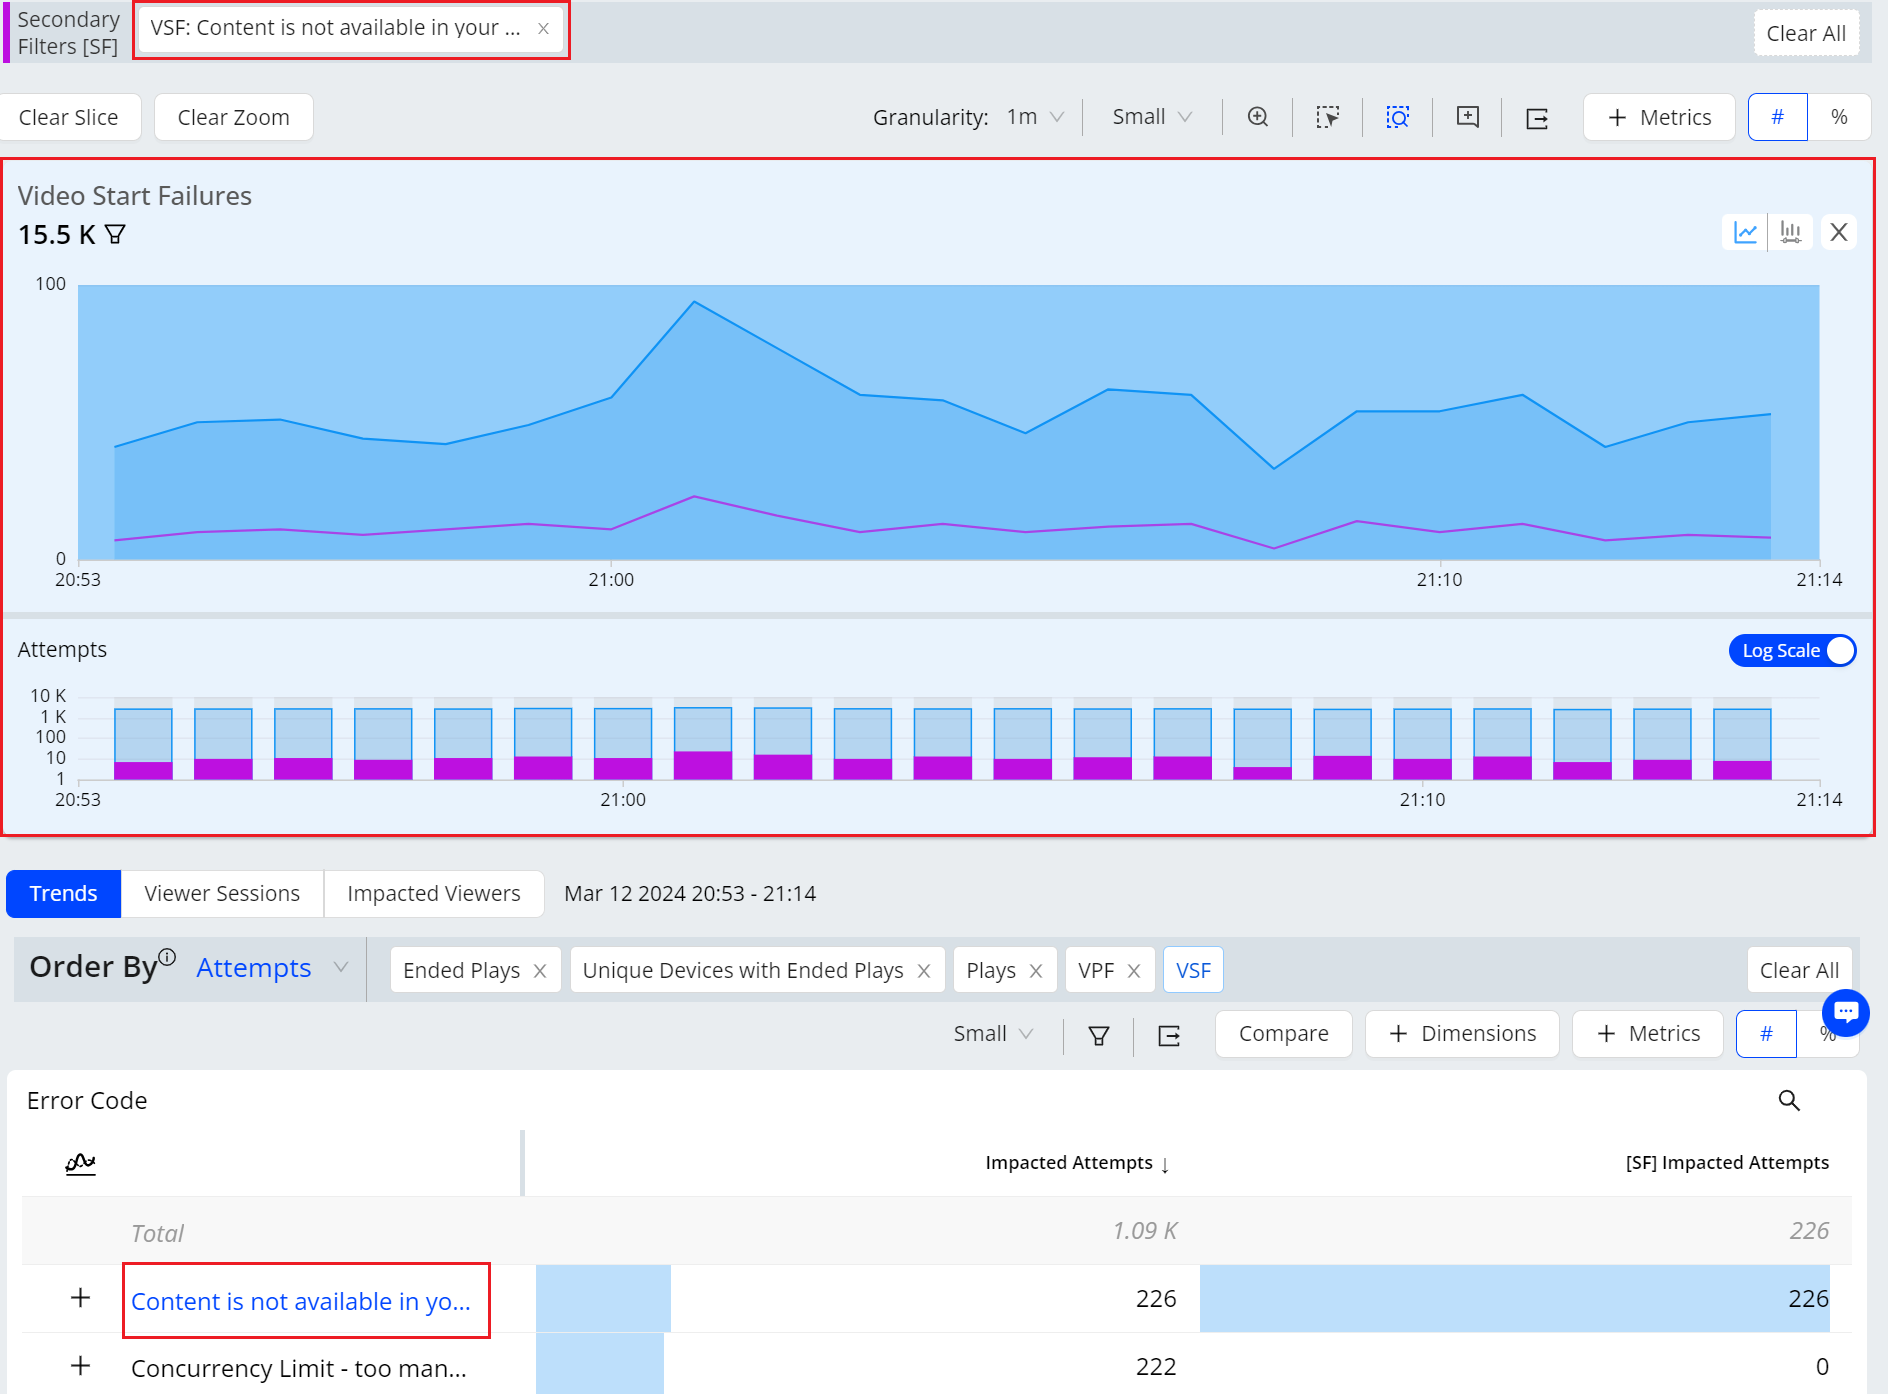1888x1394 pixels.
Task: Sort by Impacted Attempts column
Action: pos(1078,1163)
